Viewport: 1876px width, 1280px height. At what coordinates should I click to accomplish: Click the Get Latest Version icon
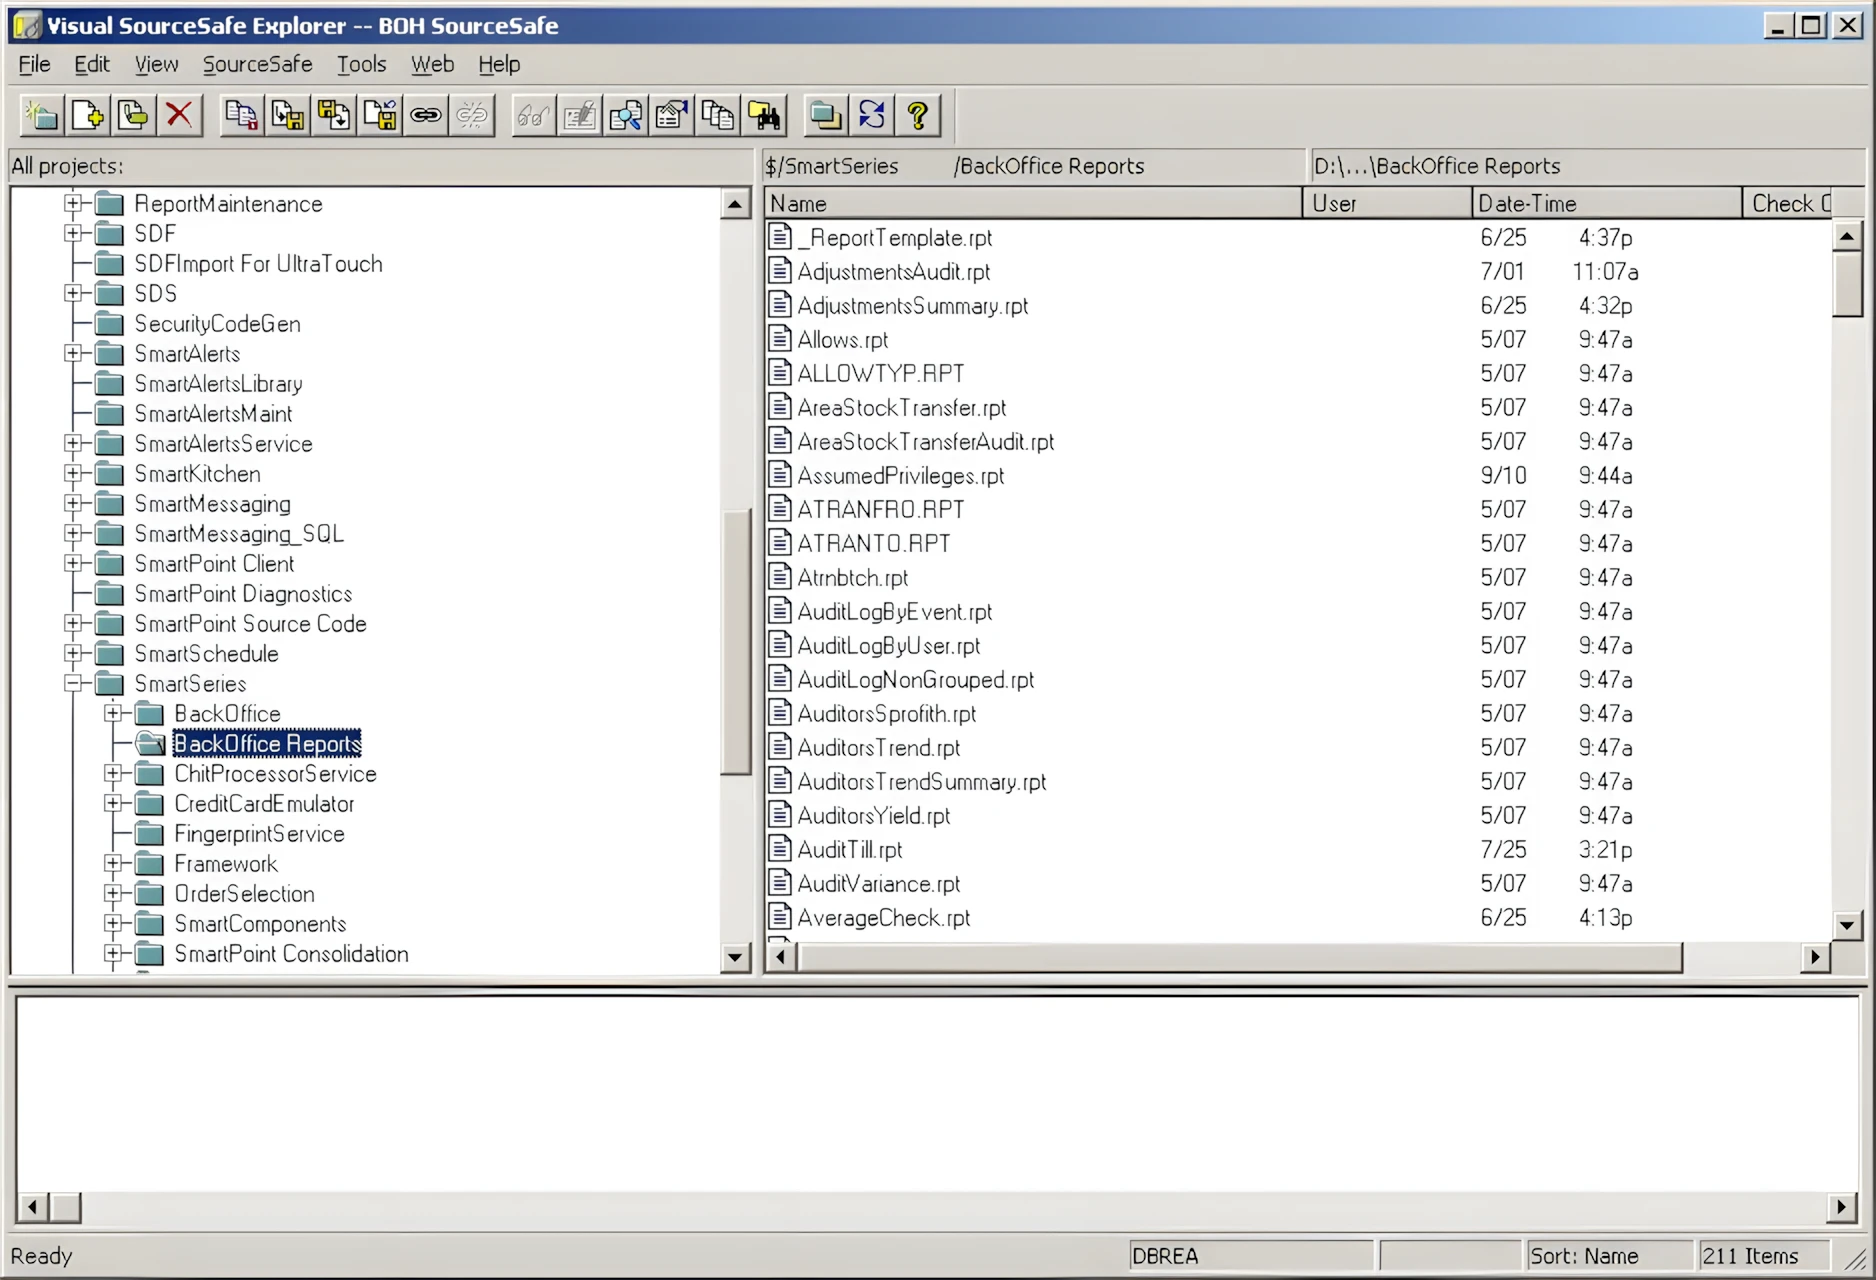coord(241,116)
